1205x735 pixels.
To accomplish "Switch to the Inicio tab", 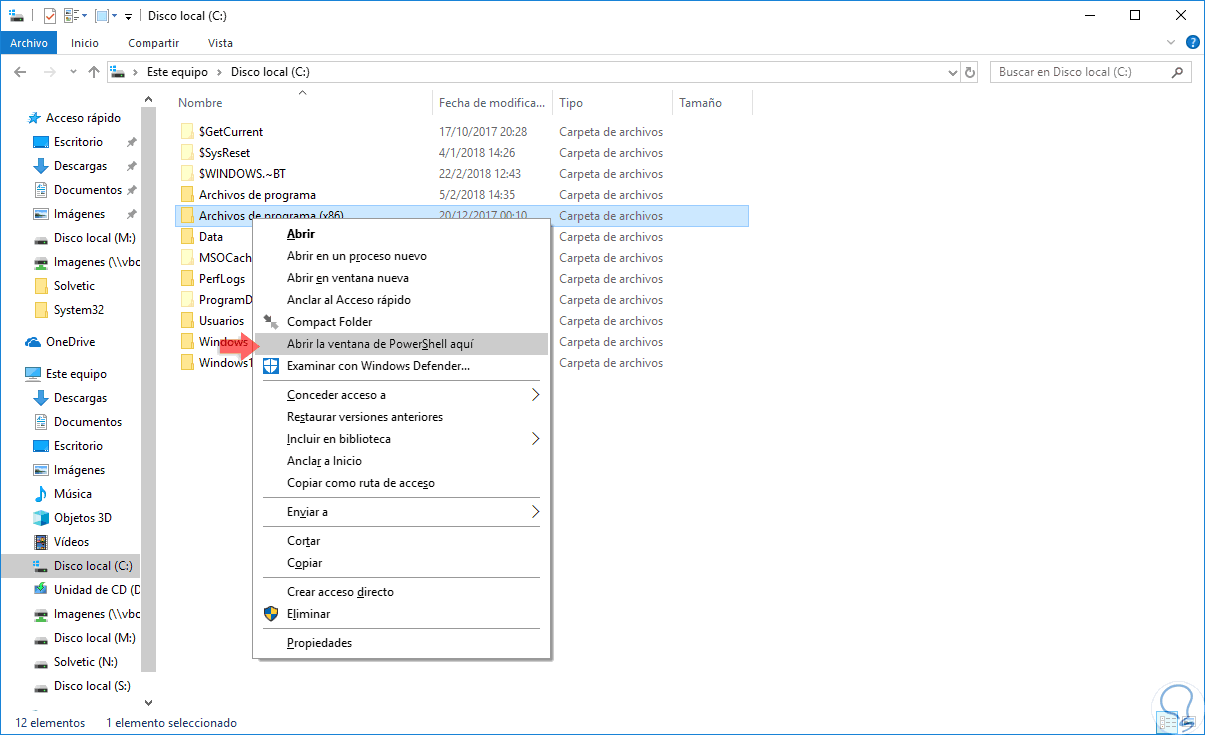I will tap(85, 43).
